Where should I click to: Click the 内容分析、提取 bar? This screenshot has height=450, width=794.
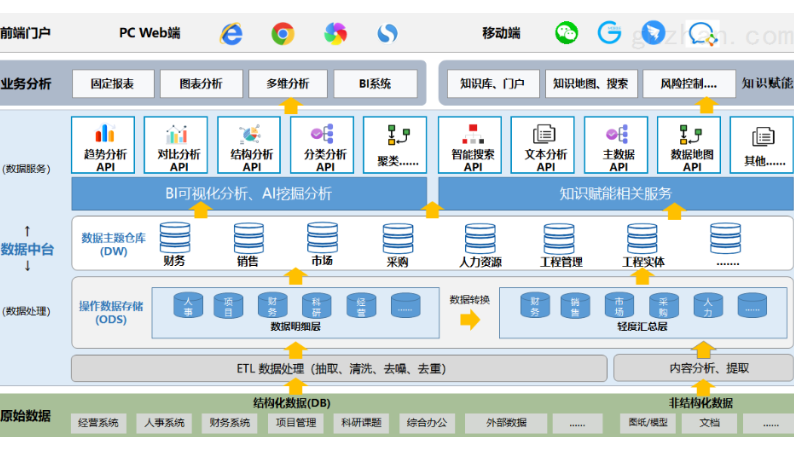(704, 368)
